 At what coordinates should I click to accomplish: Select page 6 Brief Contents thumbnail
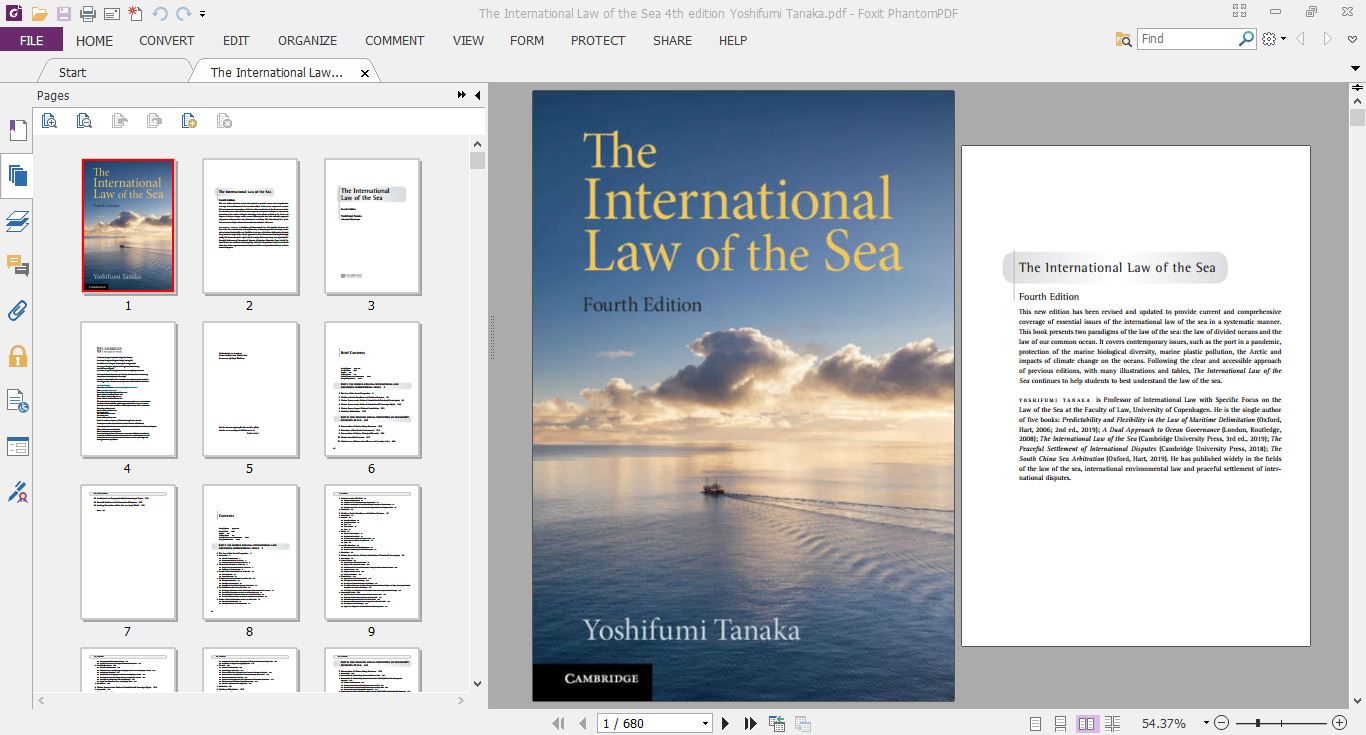pos(371,389)
